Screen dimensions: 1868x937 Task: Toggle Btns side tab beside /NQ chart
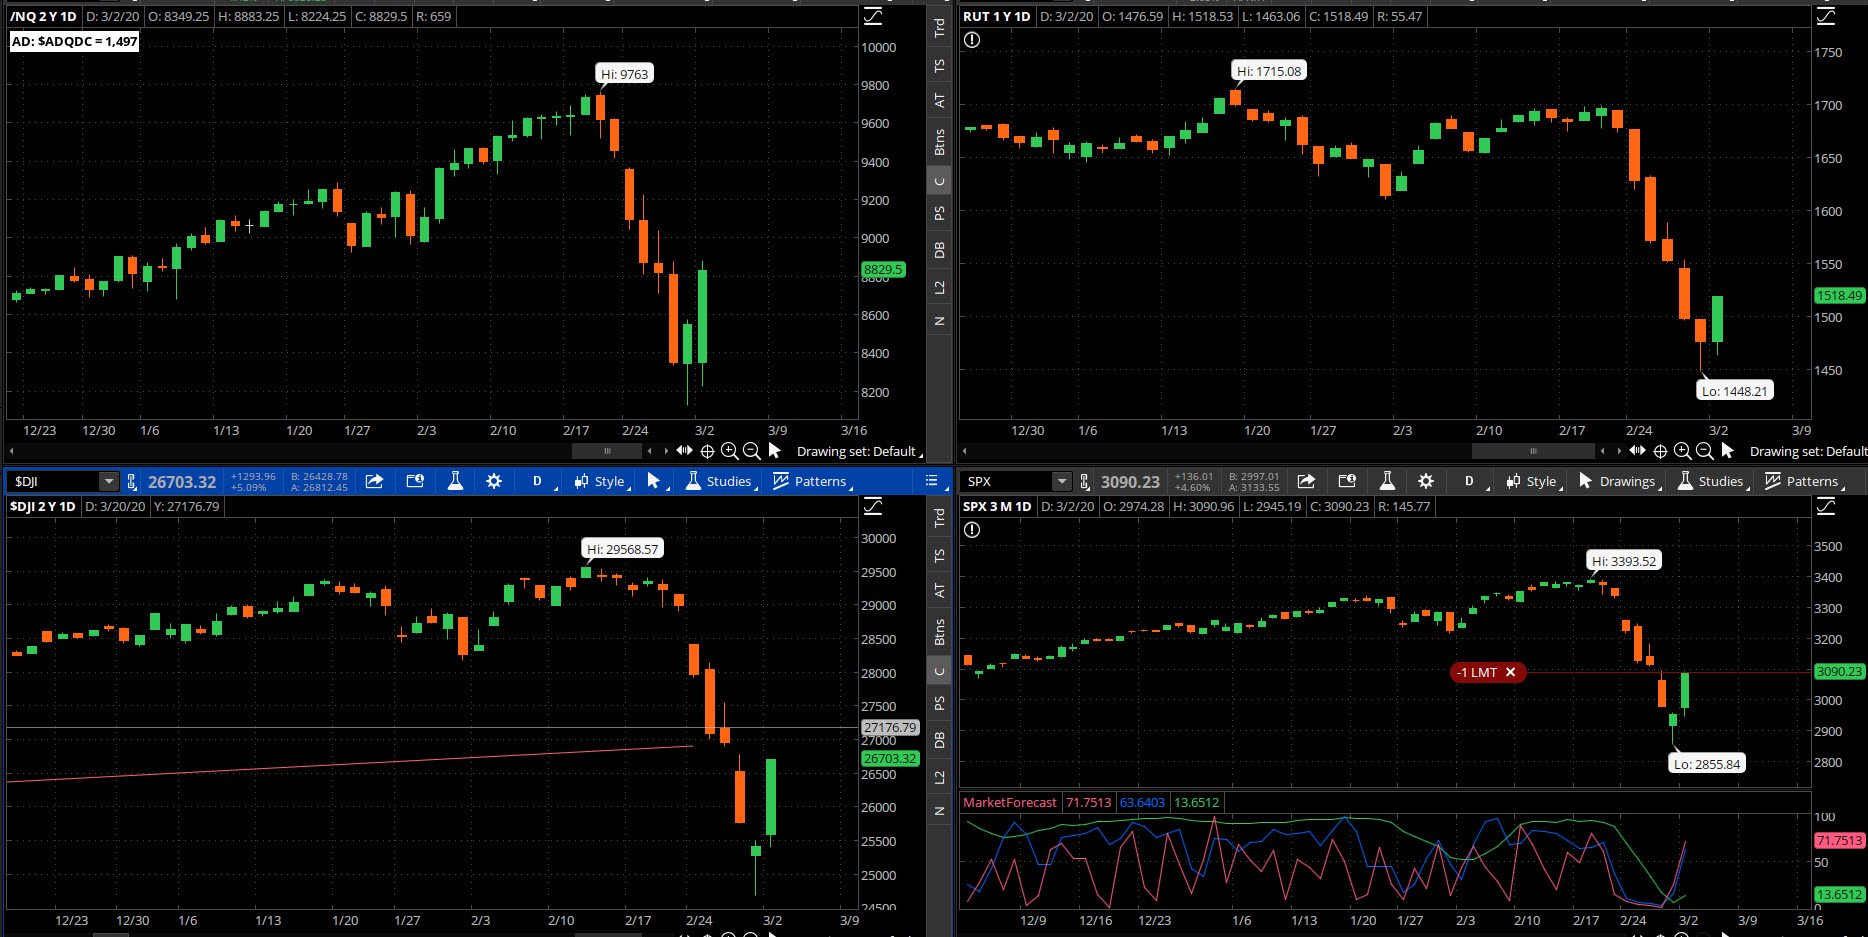tap(939, 142)
